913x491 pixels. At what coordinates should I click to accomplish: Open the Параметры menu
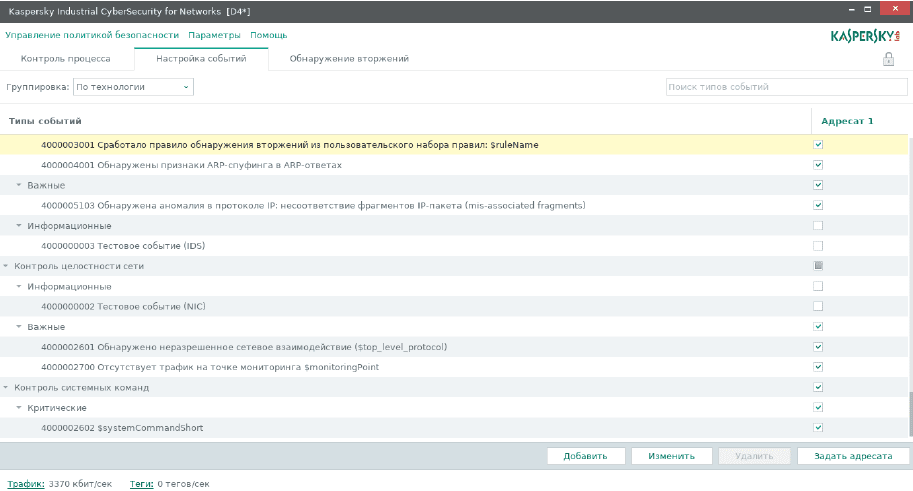click(x=215, y=35)
